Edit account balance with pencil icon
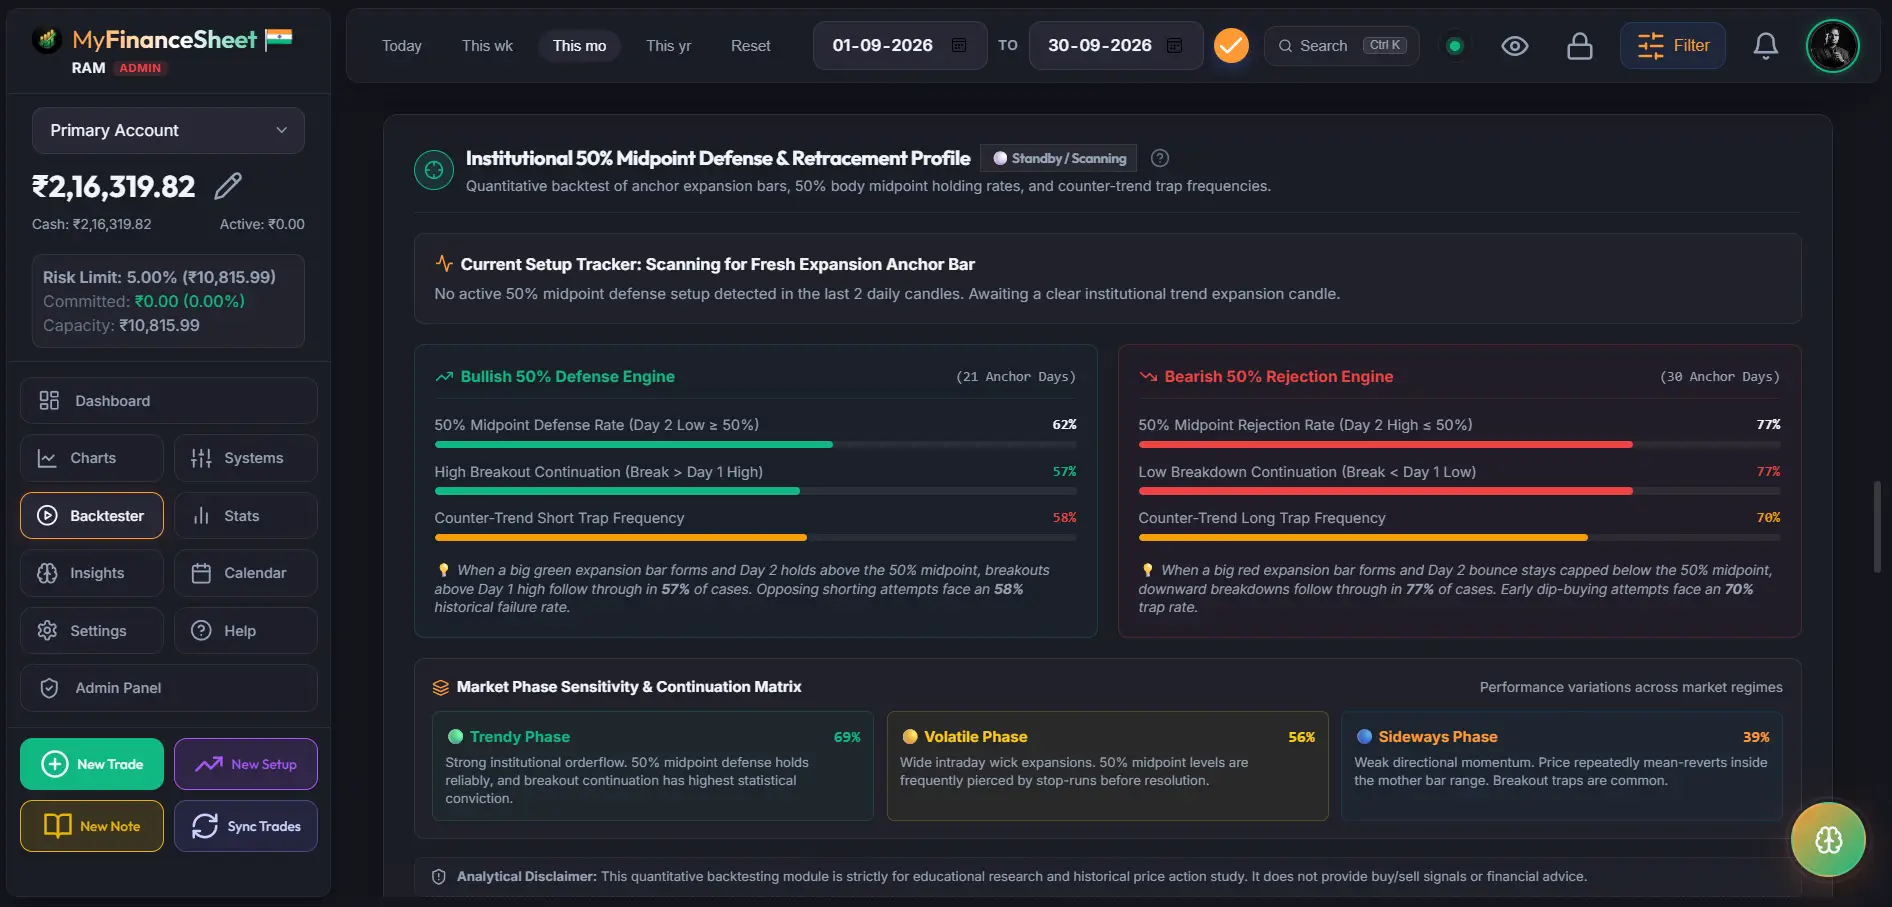This screenshot has height=907, width=1892. point(228,185)
